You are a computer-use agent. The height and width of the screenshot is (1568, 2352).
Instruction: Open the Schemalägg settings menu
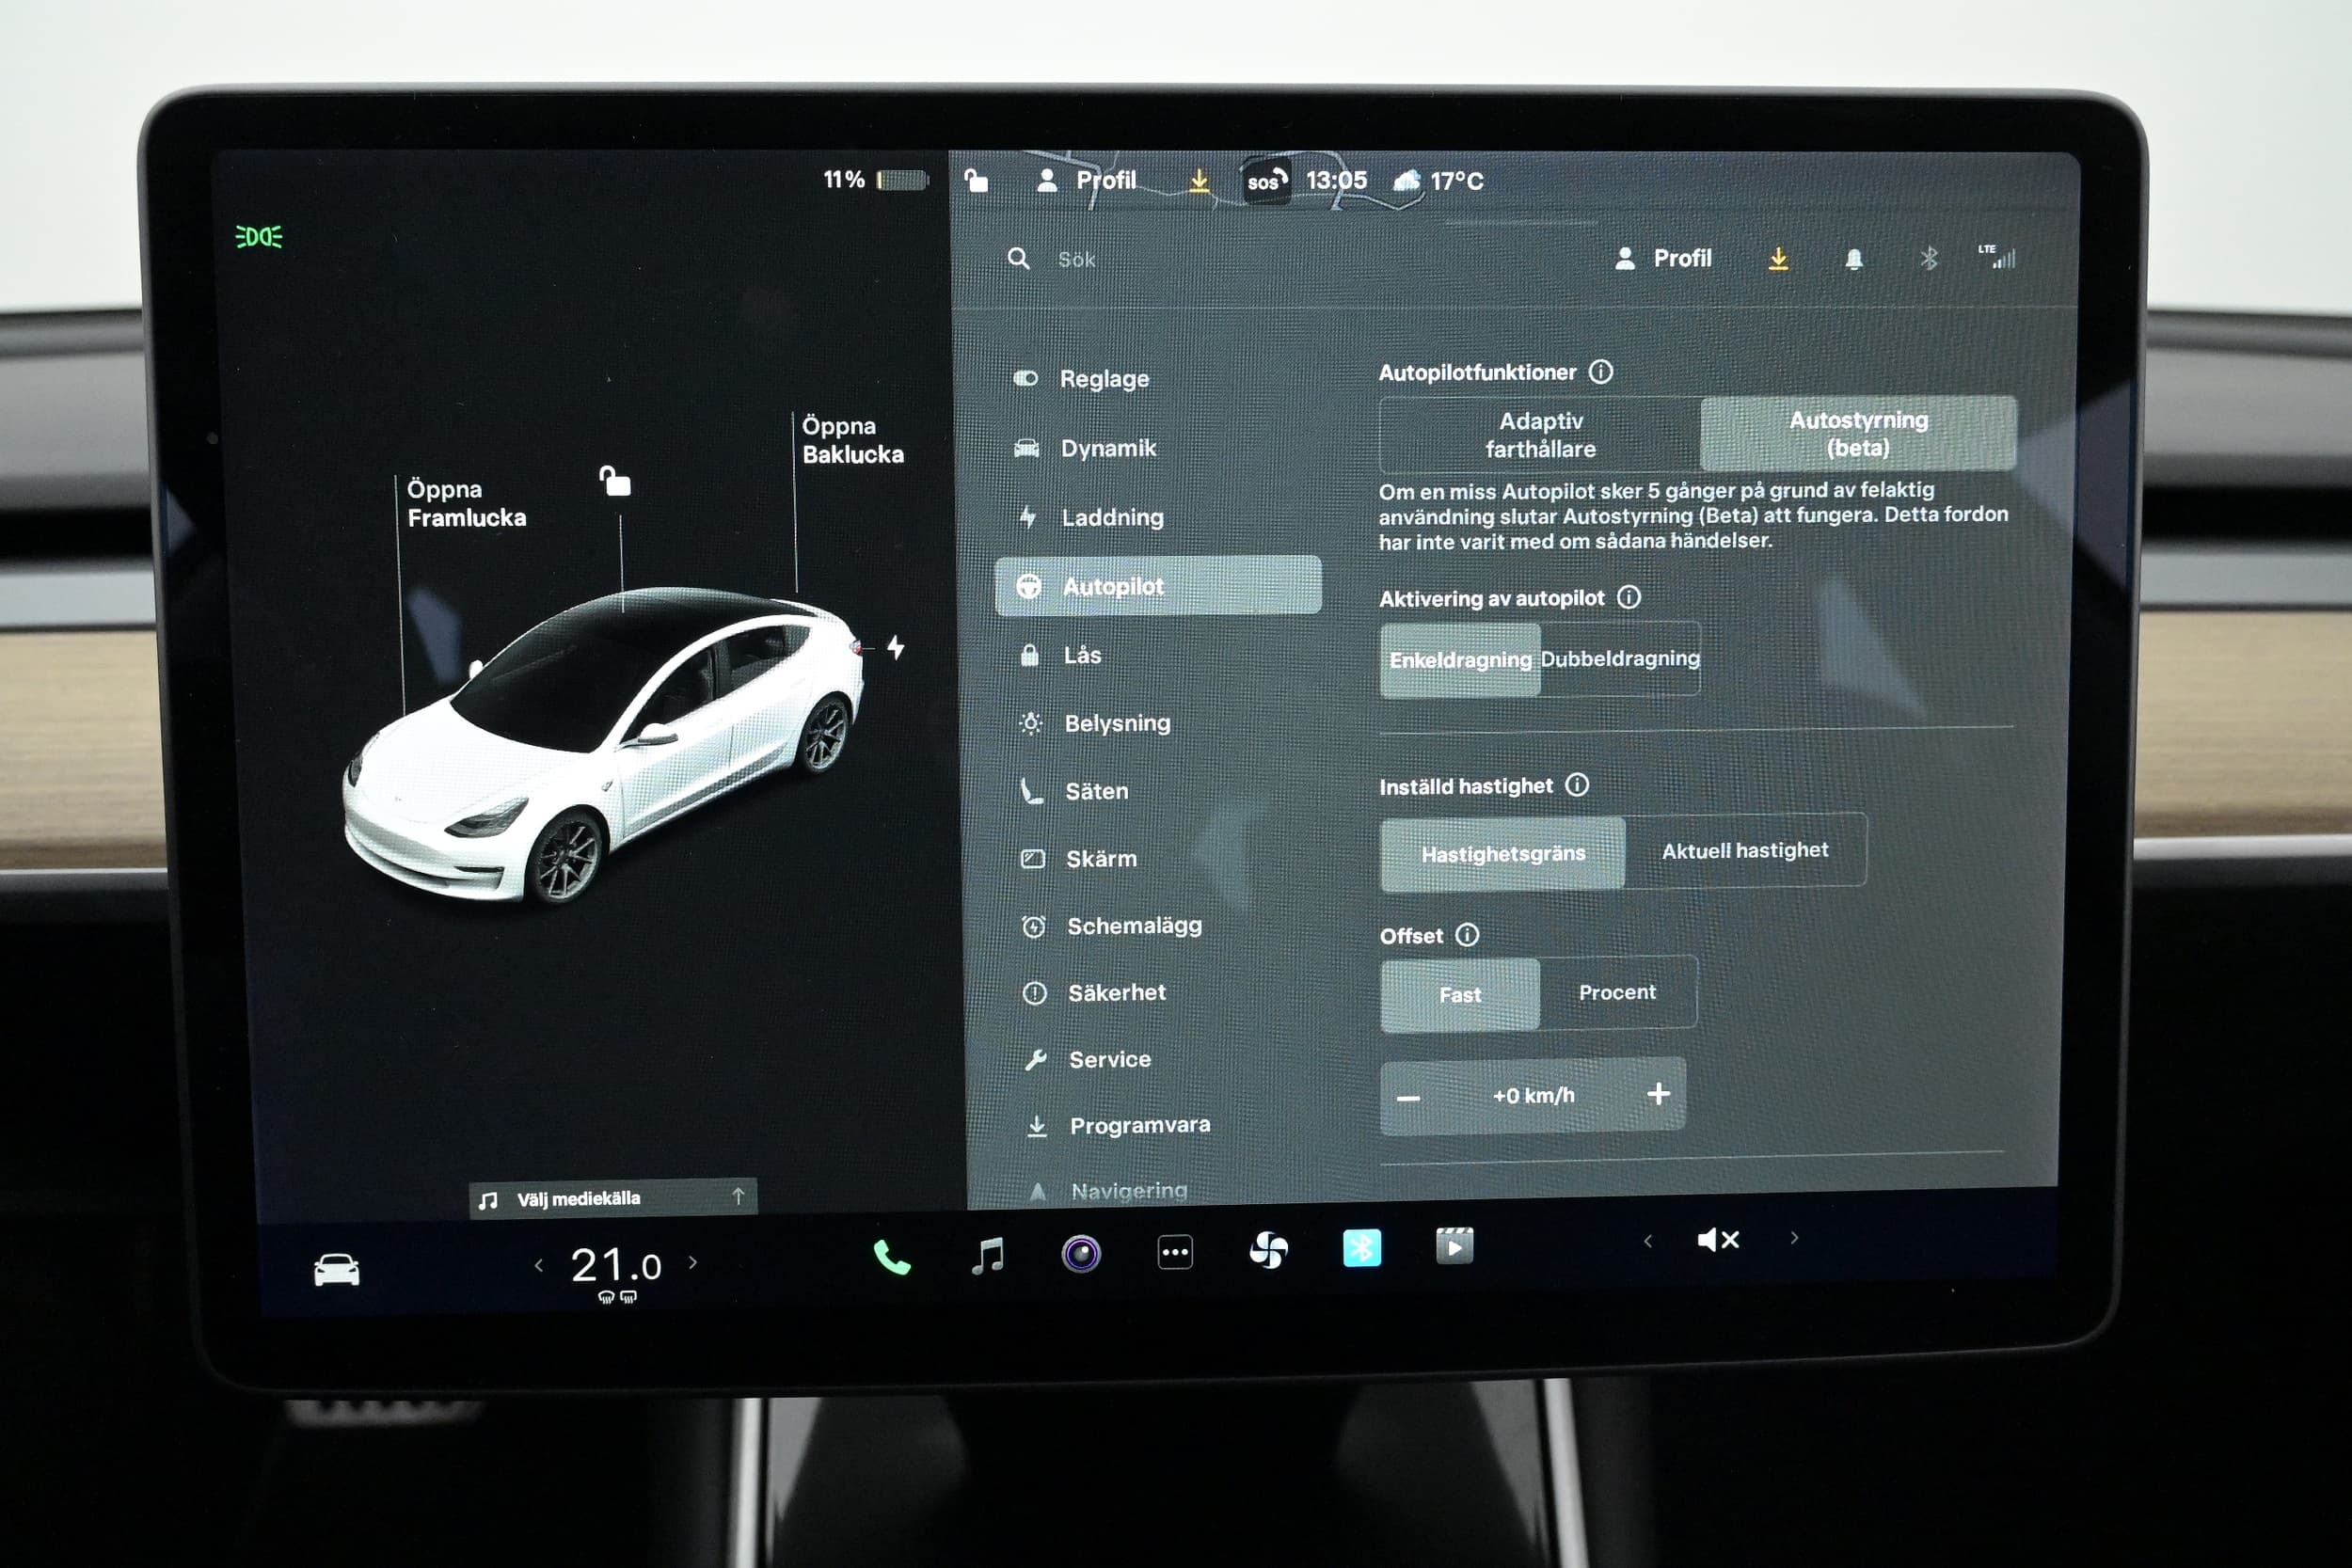(1111, 926)
